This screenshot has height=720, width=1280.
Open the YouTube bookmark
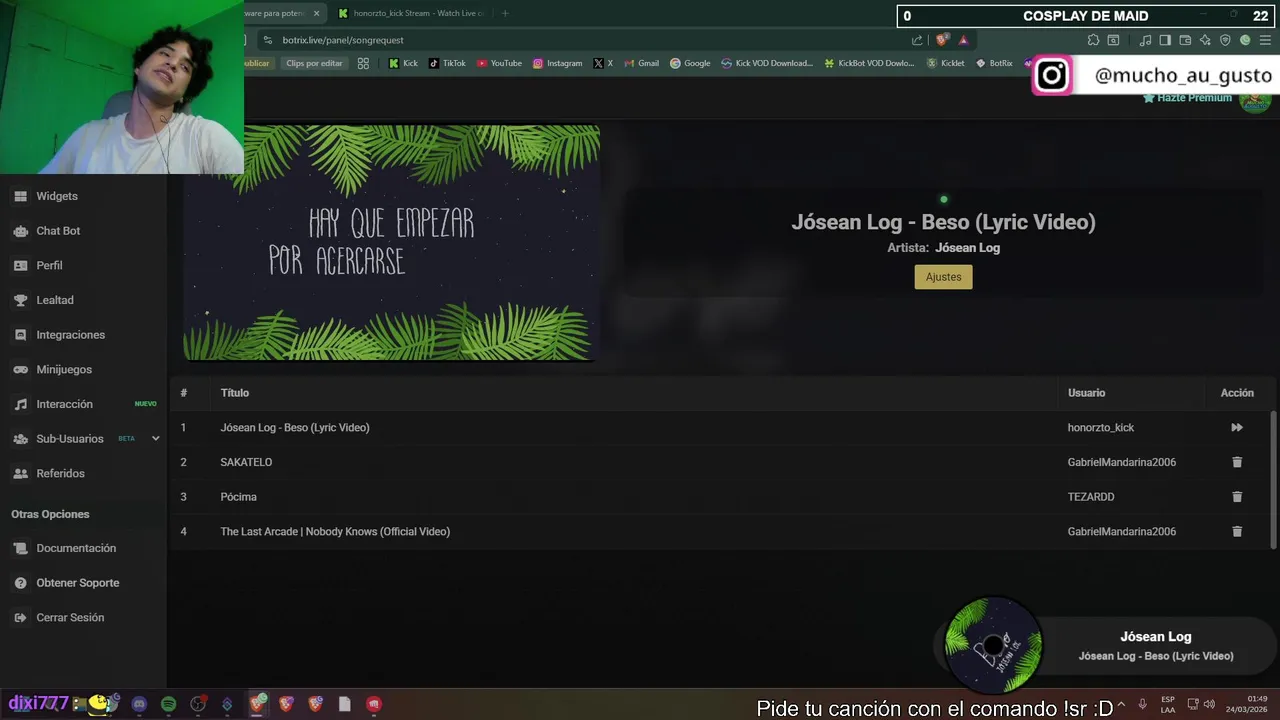(x=499, y=63)
